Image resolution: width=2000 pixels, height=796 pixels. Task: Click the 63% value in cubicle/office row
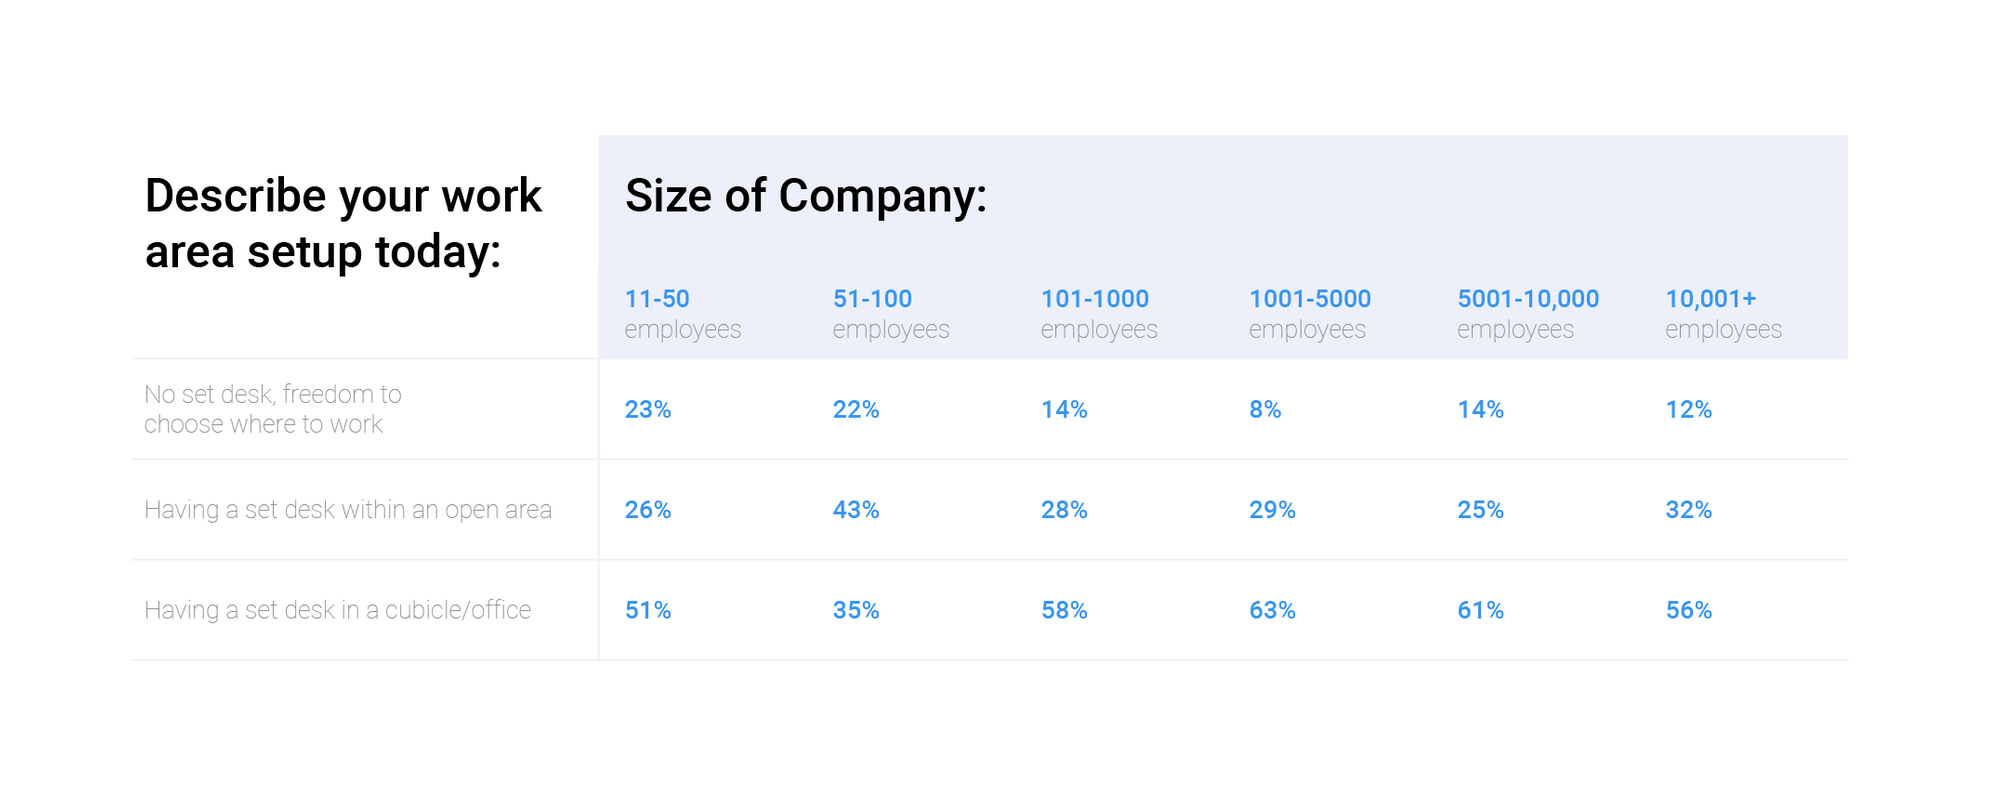(x=1272, y=610)
